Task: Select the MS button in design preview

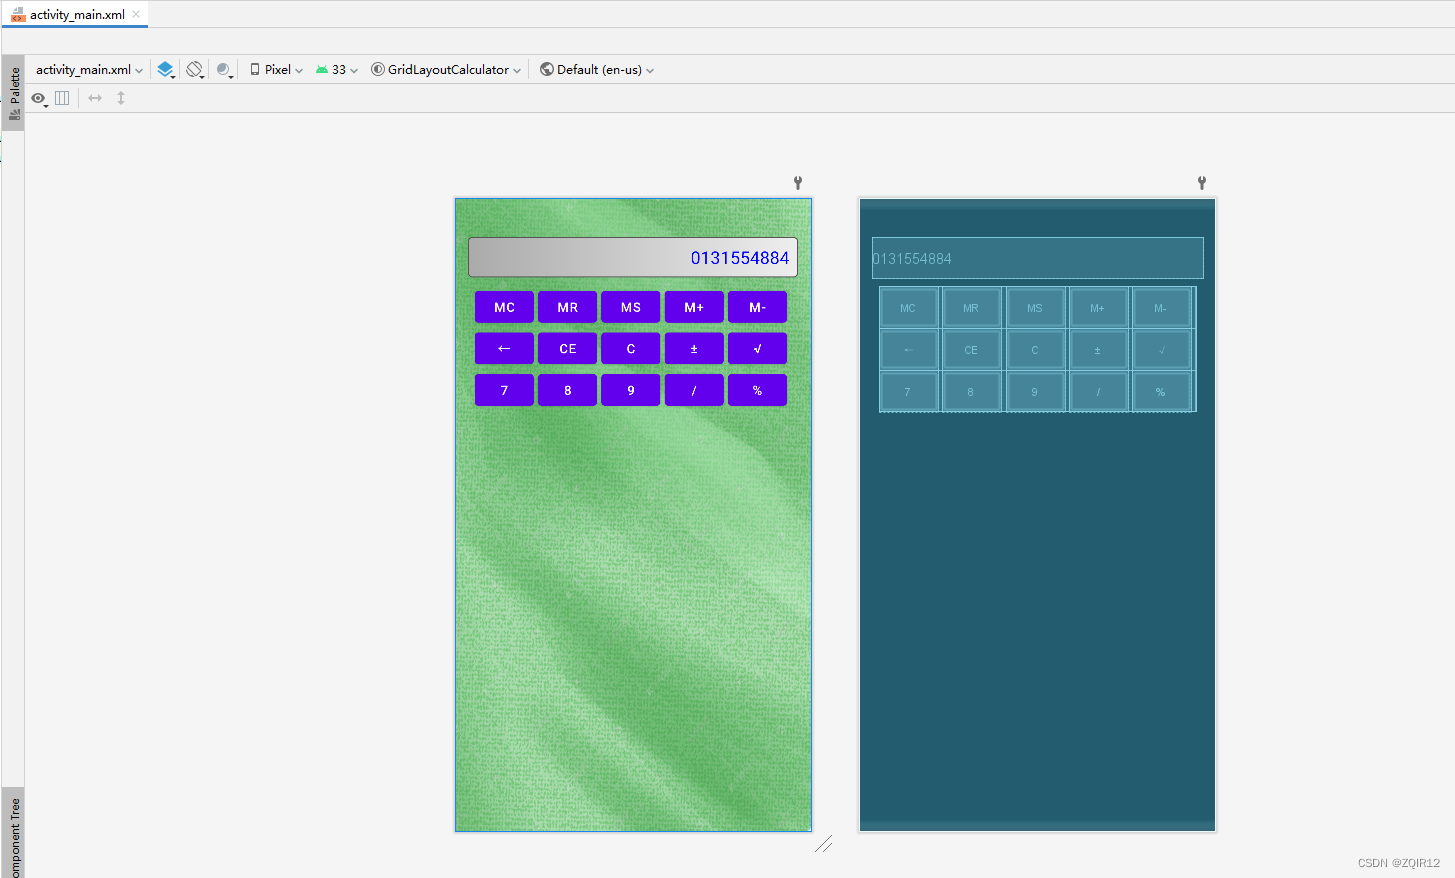Action: coord(631,307)
